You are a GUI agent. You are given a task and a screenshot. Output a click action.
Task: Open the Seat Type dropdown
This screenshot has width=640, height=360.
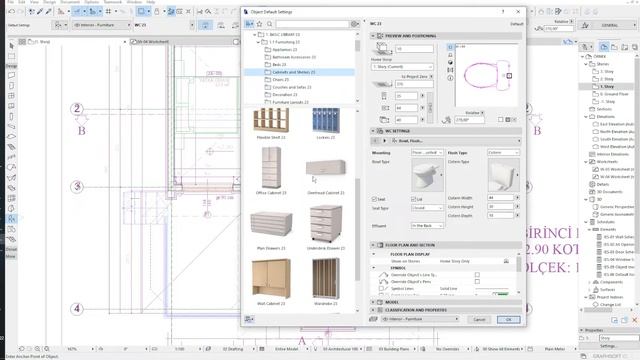[427, 208]
